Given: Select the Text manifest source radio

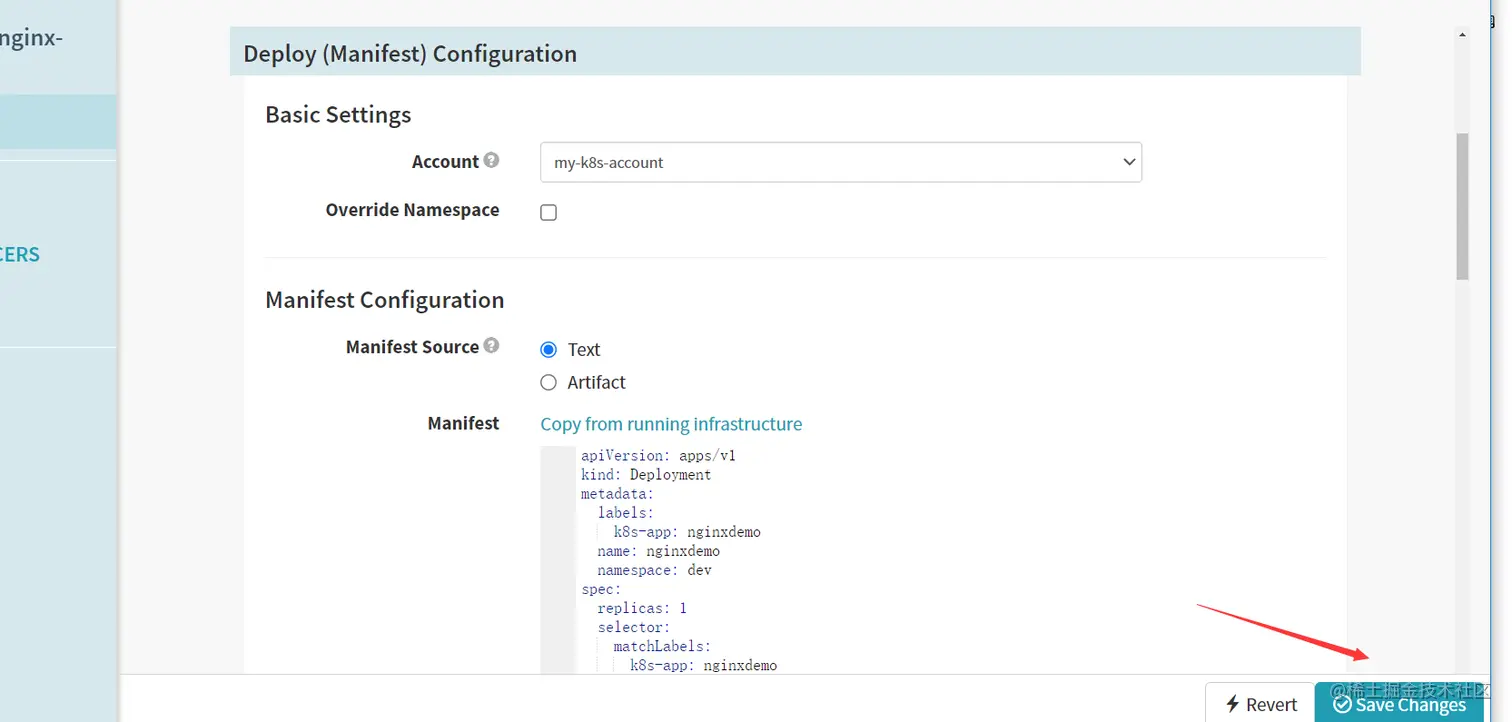Looking at the screenshot, I should [548, 350].
